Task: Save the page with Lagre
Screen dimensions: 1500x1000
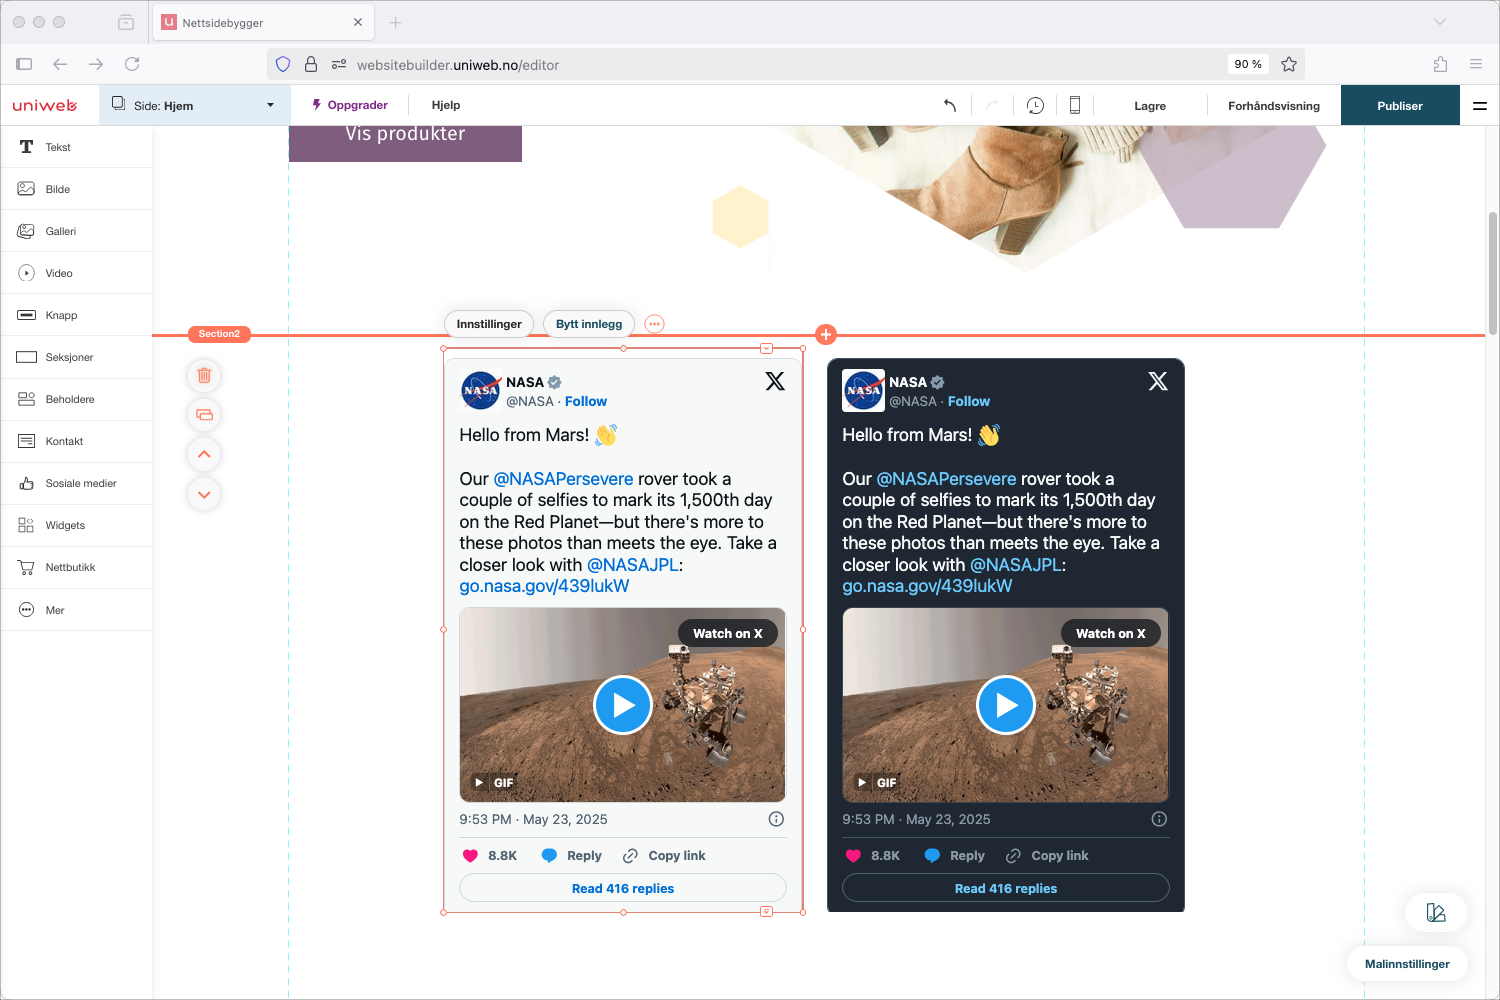Action: tap(1150, 105)
